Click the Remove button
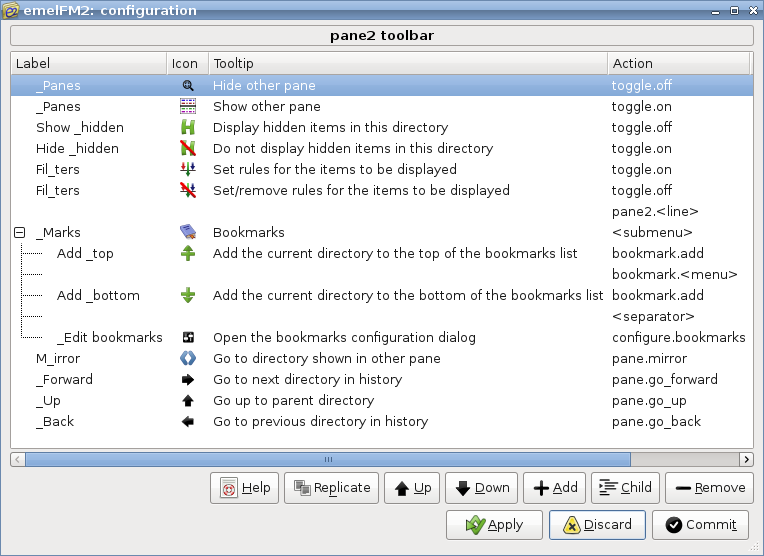Screen dimensions: 764x556 [709, 488]
